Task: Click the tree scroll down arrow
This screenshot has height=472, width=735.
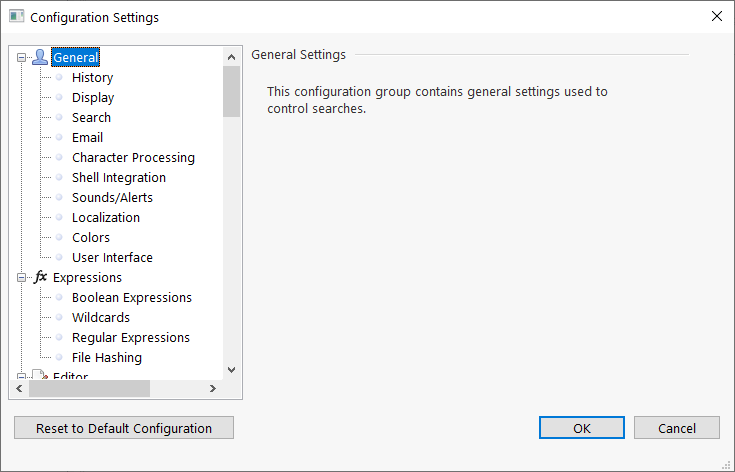Action: pos(232,369)
